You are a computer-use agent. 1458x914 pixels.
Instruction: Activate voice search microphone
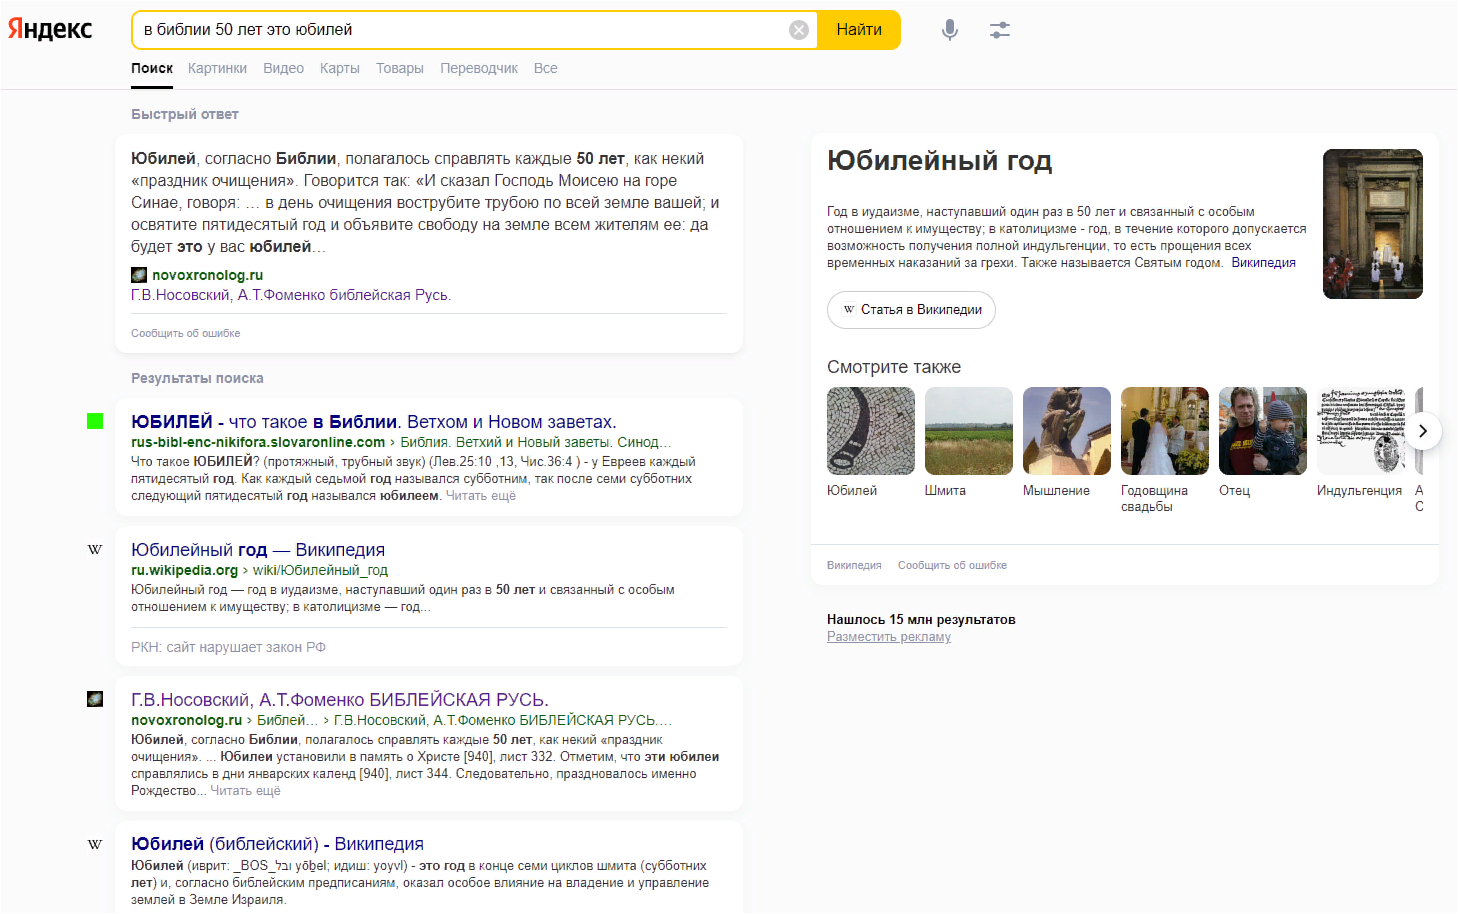[x=949, y=30]
